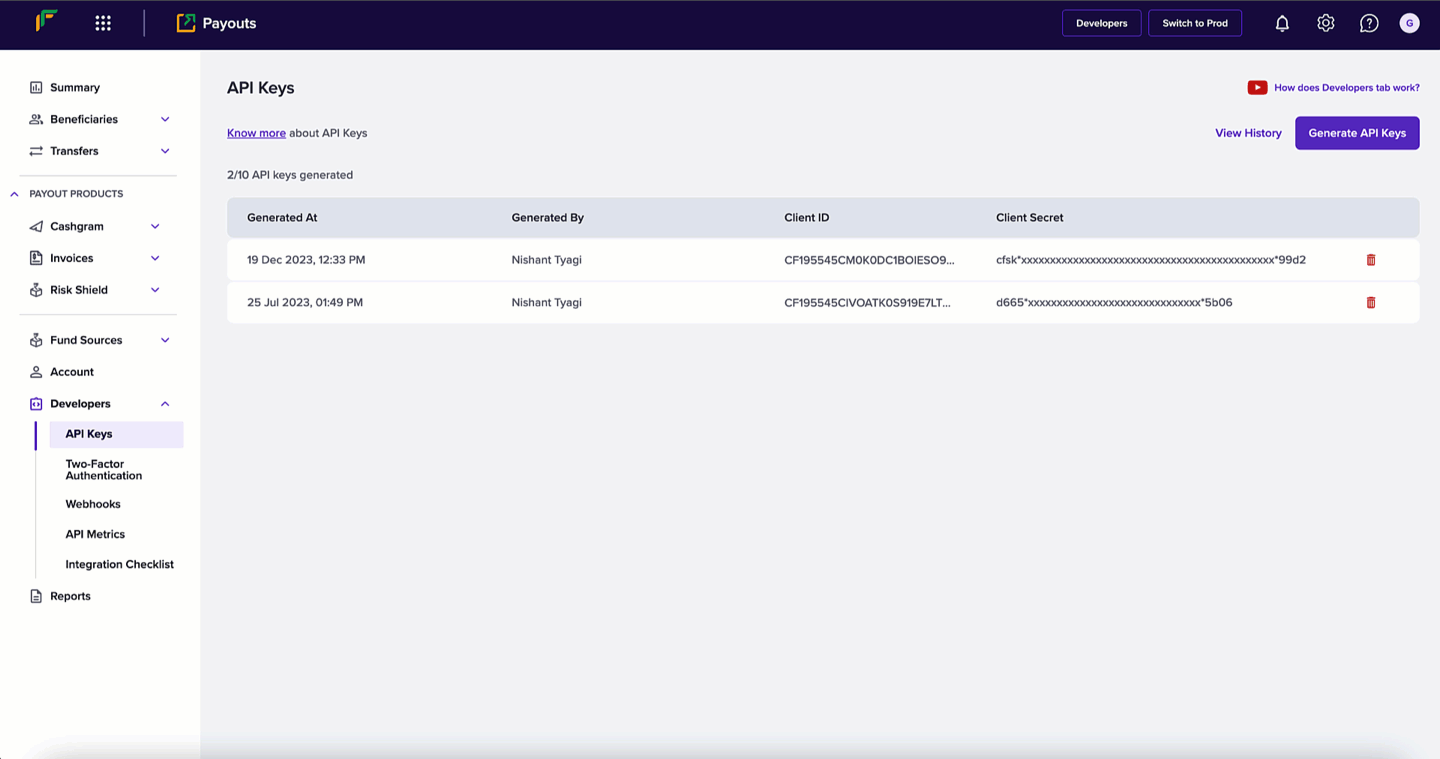Click the delete icon for the 19 Dec key

(1370, 259)
